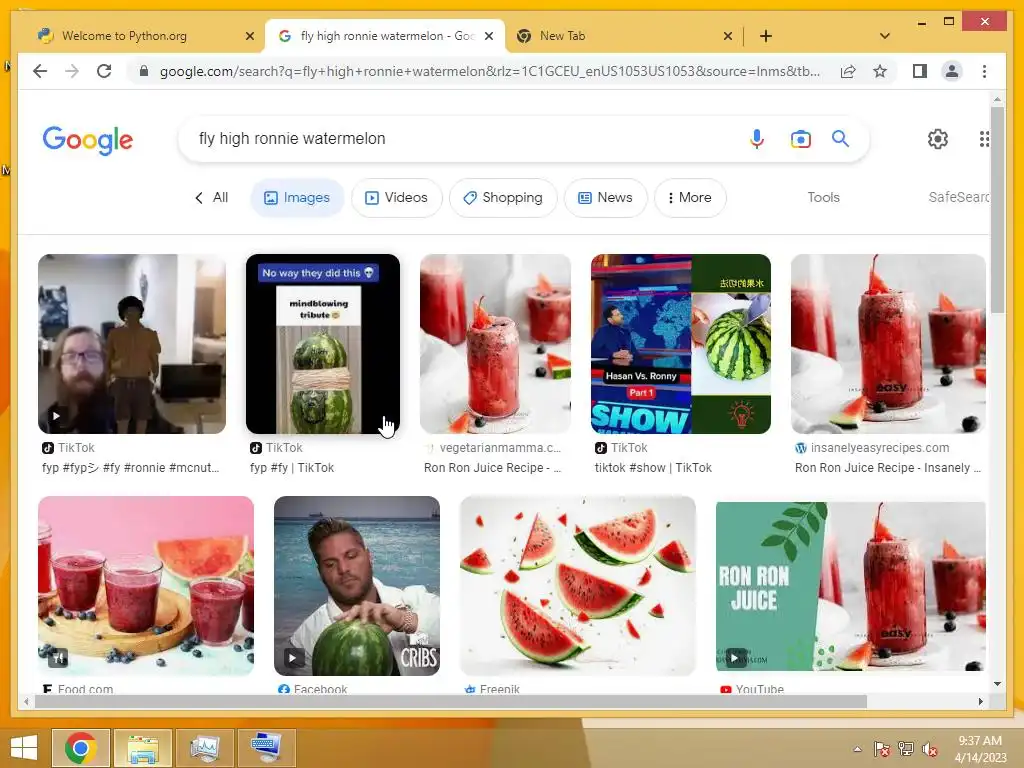Open the performance monitor taskbar app

(x=204, y=748)
